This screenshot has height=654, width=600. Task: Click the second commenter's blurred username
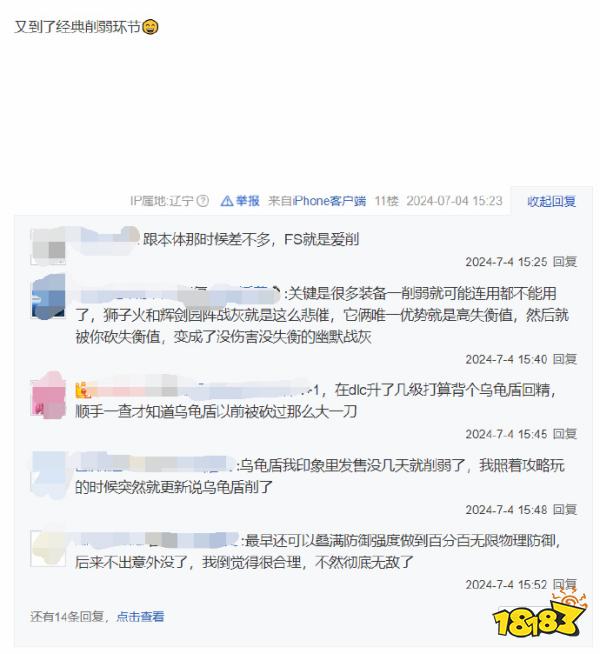[x=178, y=294]
